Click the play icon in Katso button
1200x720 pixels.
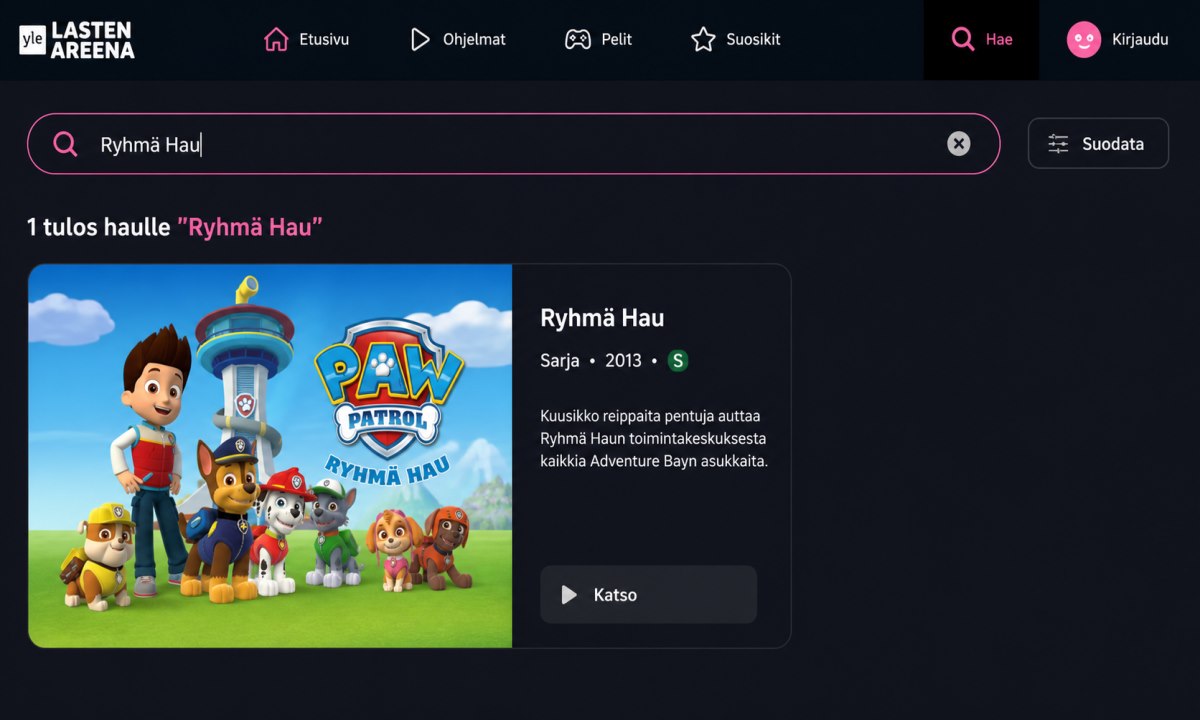point(569,595)
